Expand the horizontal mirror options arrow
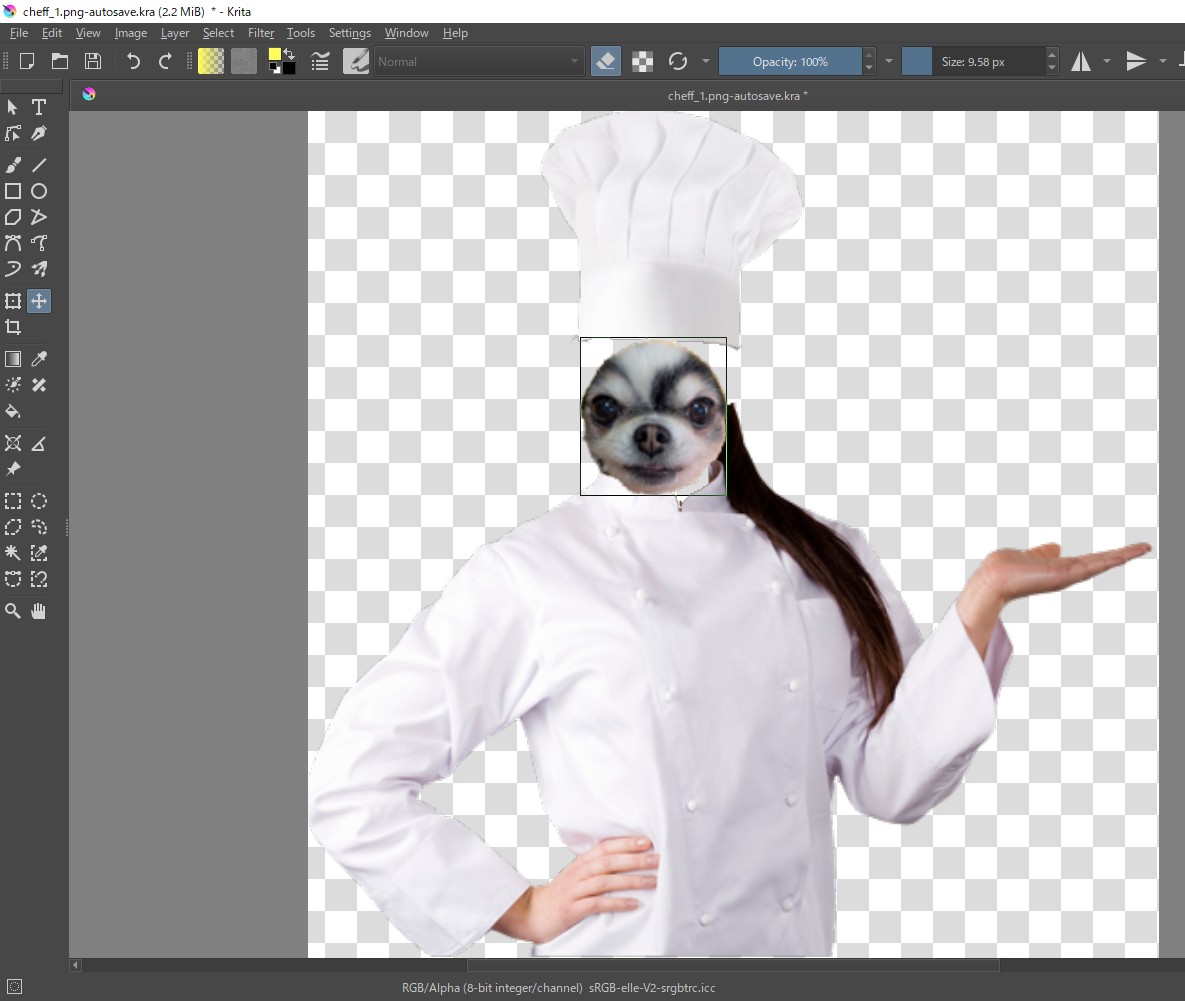 [1106, 62]
